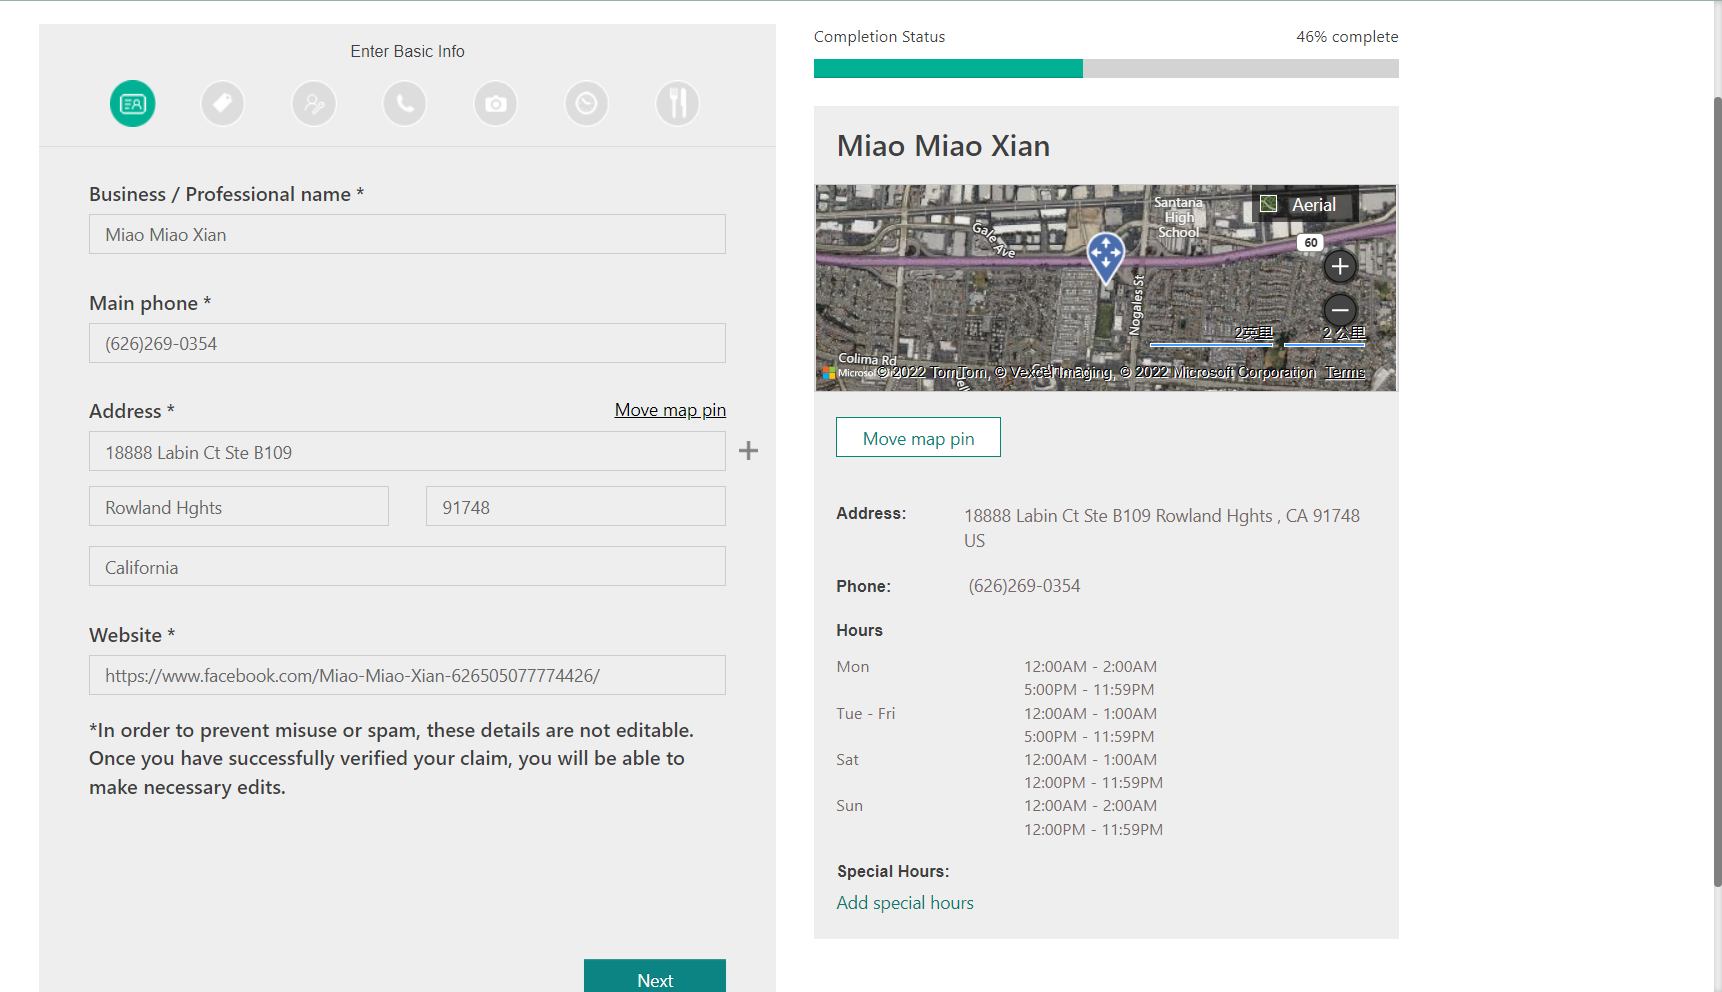Select the Basic Info step icon
1722x992 pixels.
(133, 104)
